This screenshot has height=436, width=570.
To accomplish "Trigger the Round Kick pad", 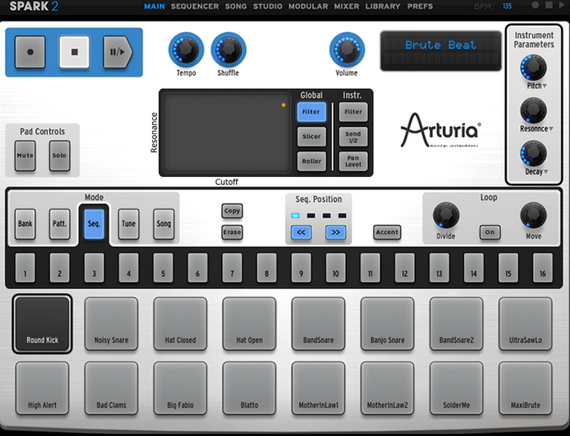I will click(42, 324).
